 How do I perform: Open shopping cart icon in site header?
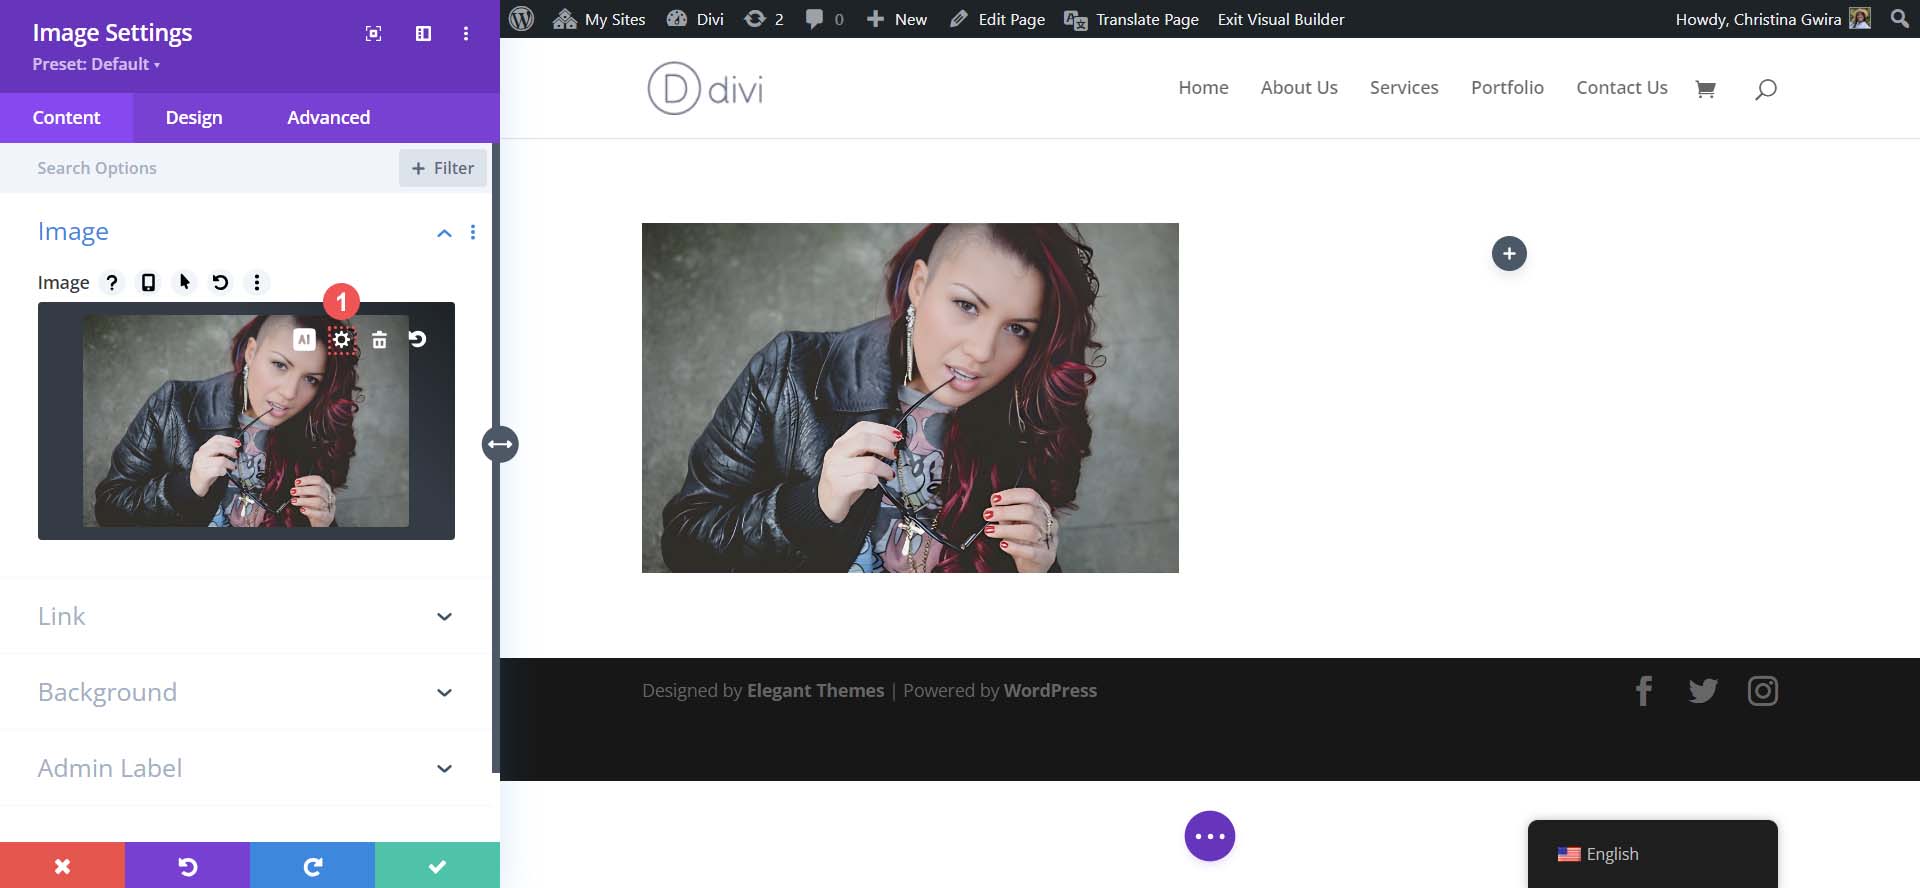[x=1705, y=89]
